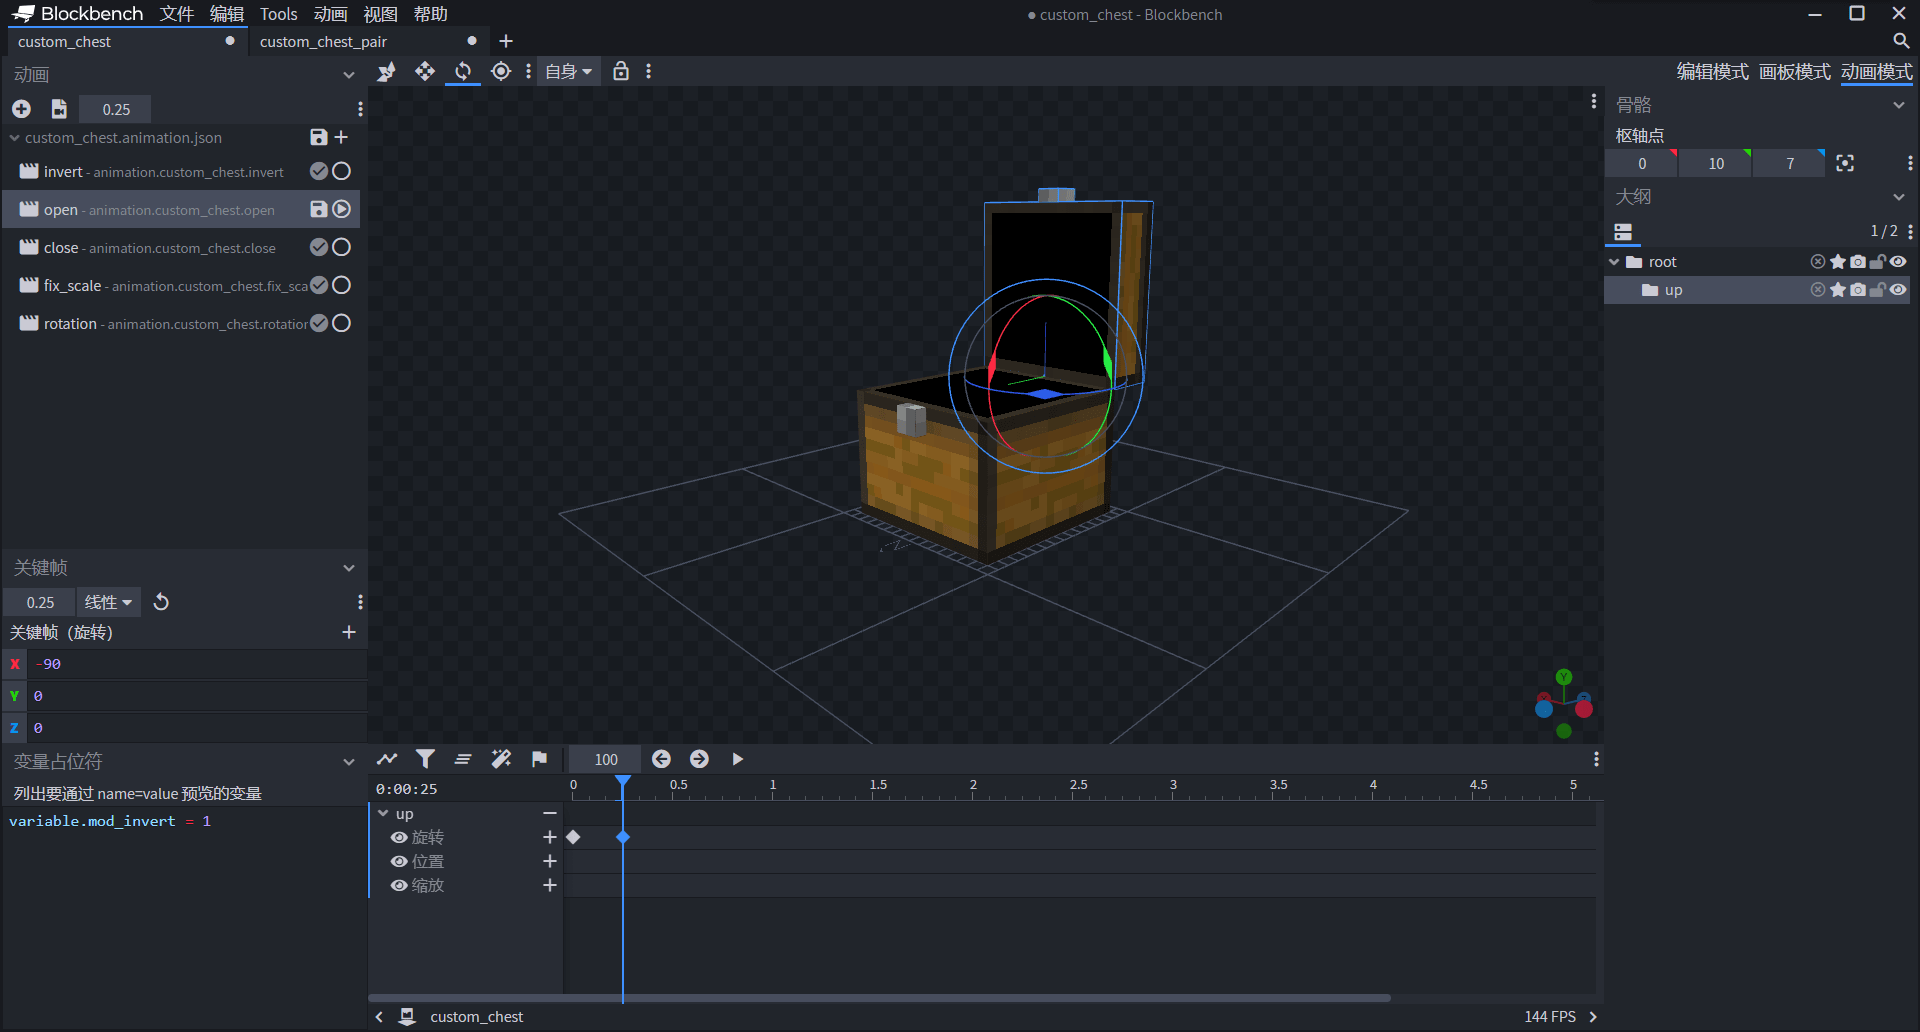Play the animation in timeline
This screenshot has width=1920, height=1032.
click(x=737, y=759)
